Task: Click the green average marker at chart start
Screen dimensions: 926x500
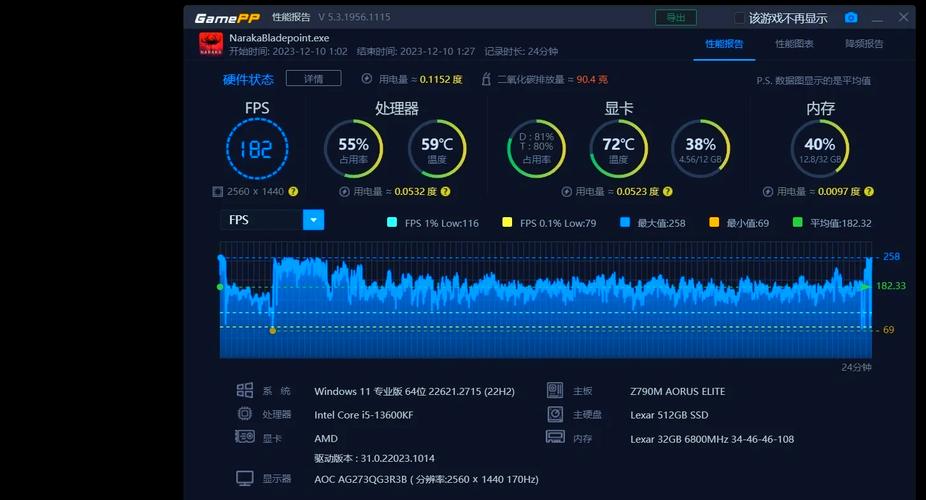Action: tap(220, 287)
